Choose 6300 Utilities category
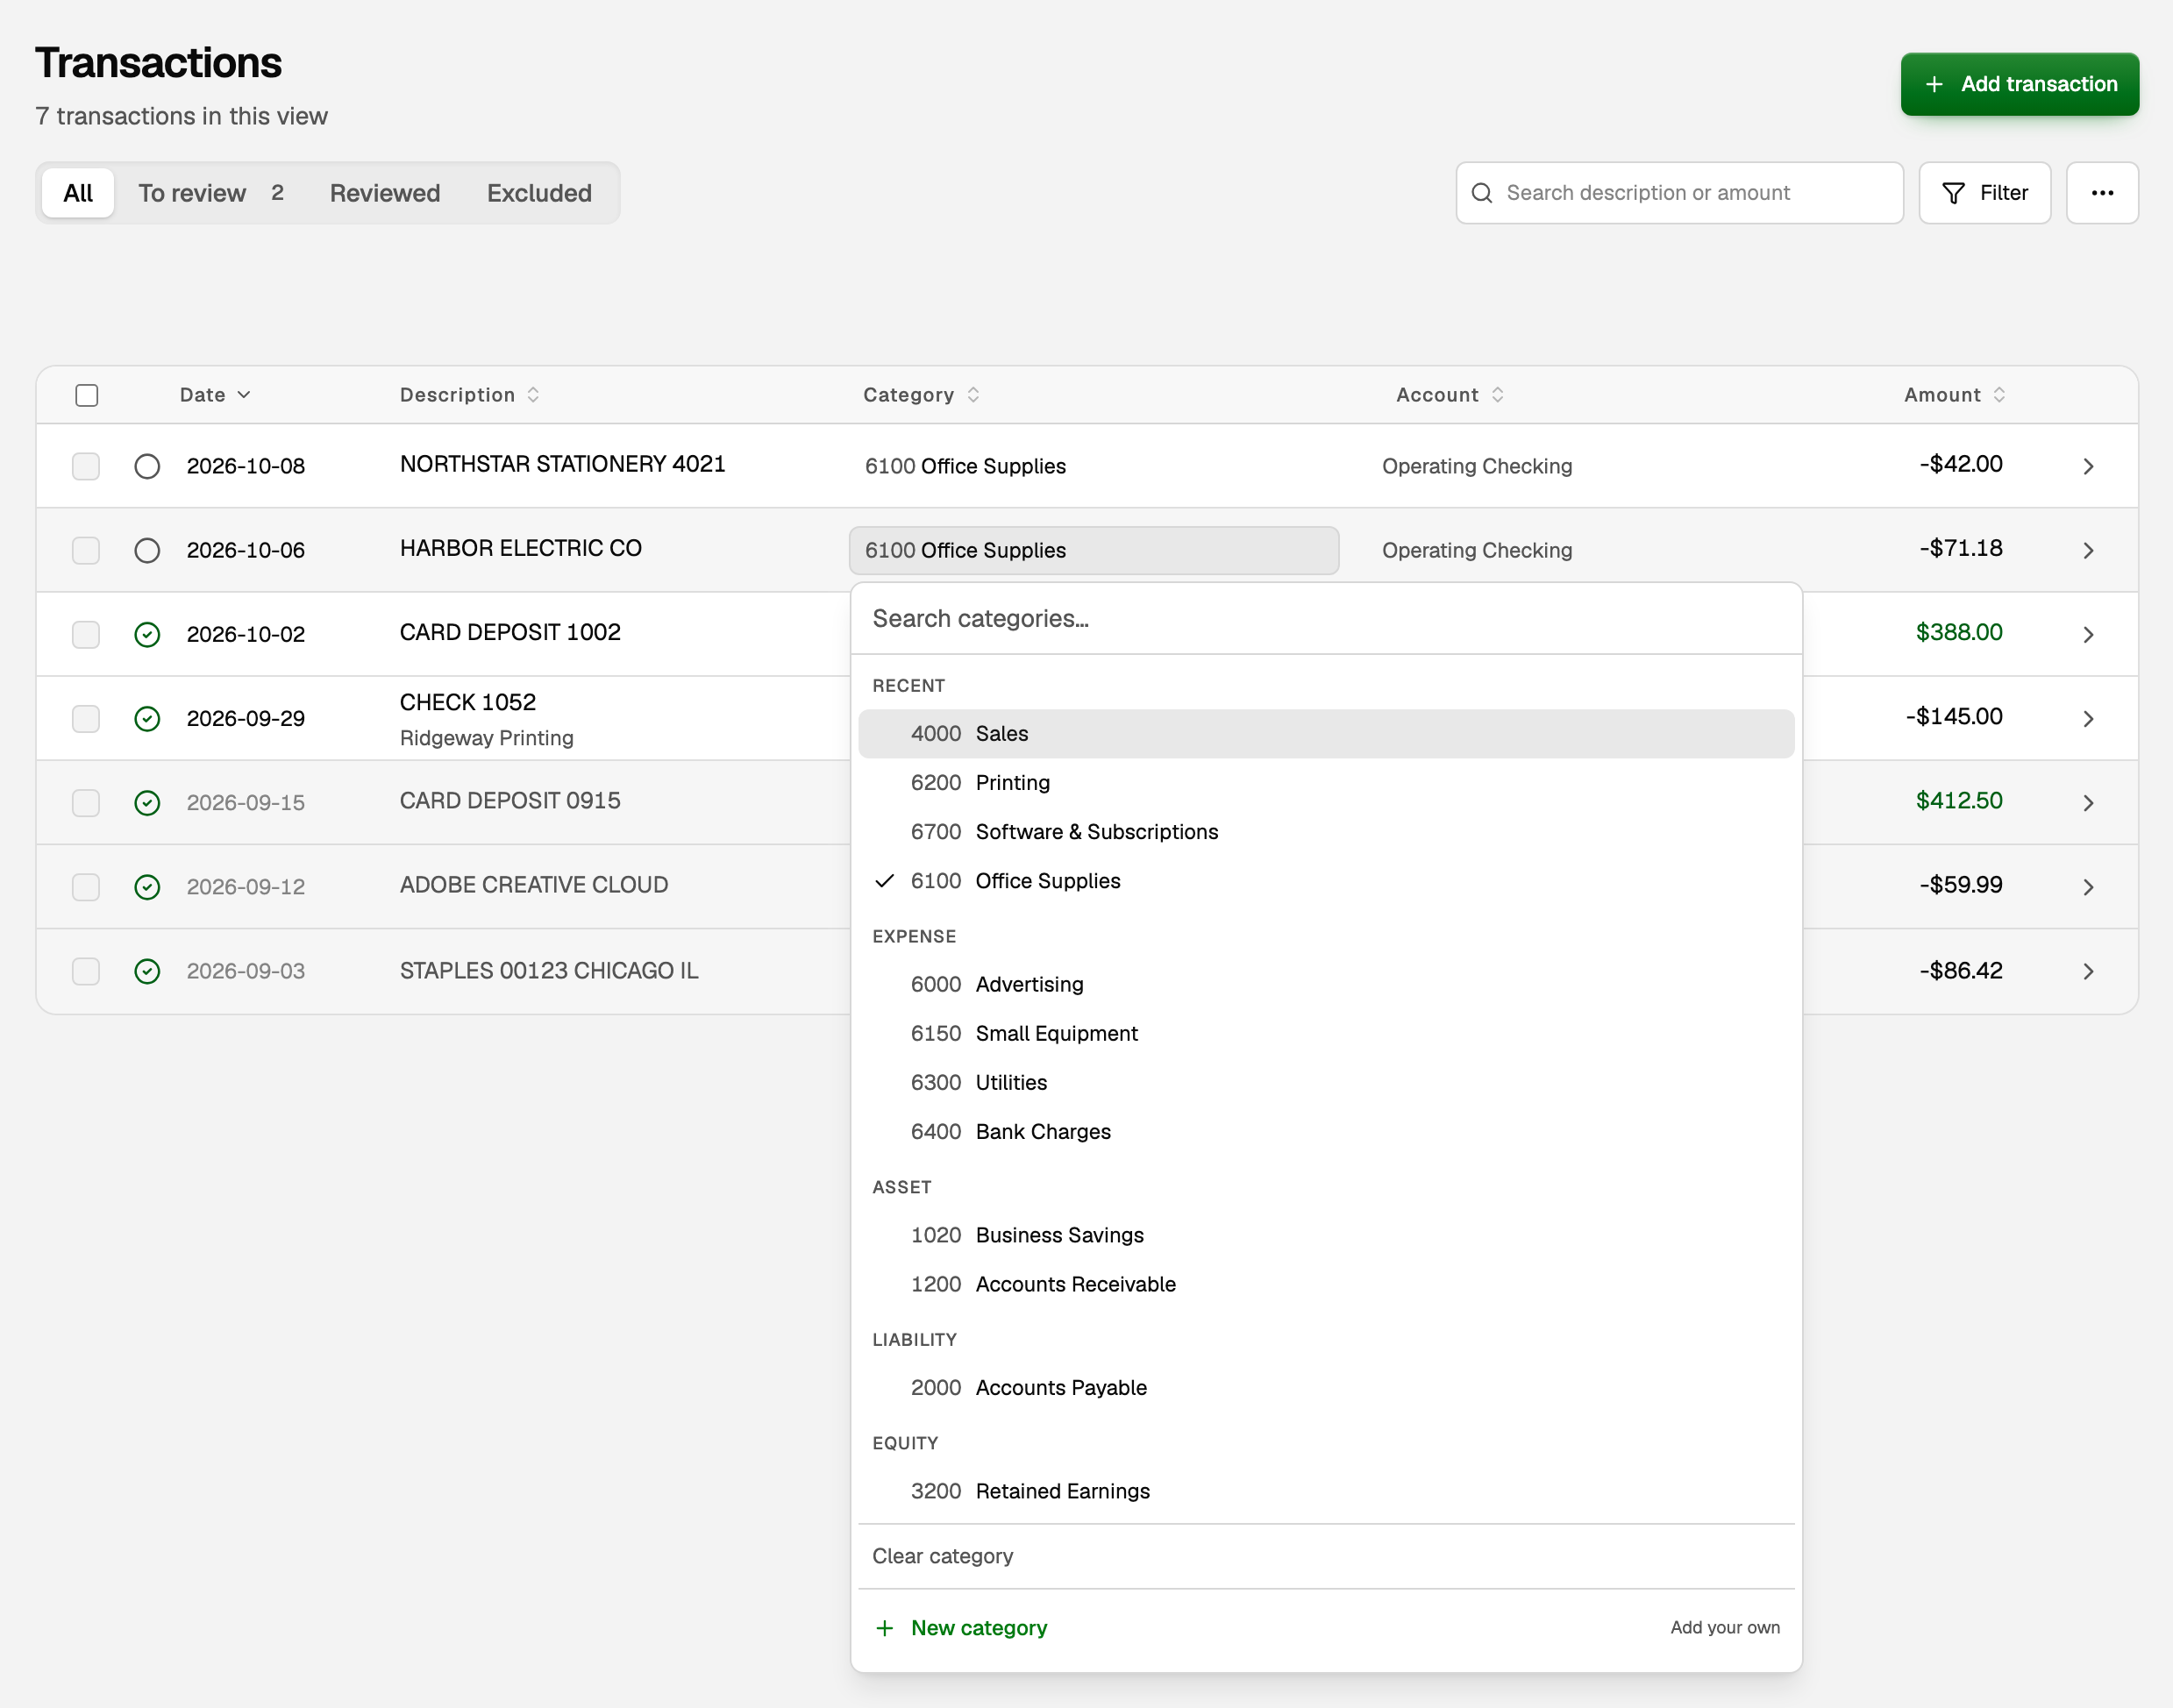Image resolution: width=2173 pixels, height=1708 pixels. [1326, 1082]
